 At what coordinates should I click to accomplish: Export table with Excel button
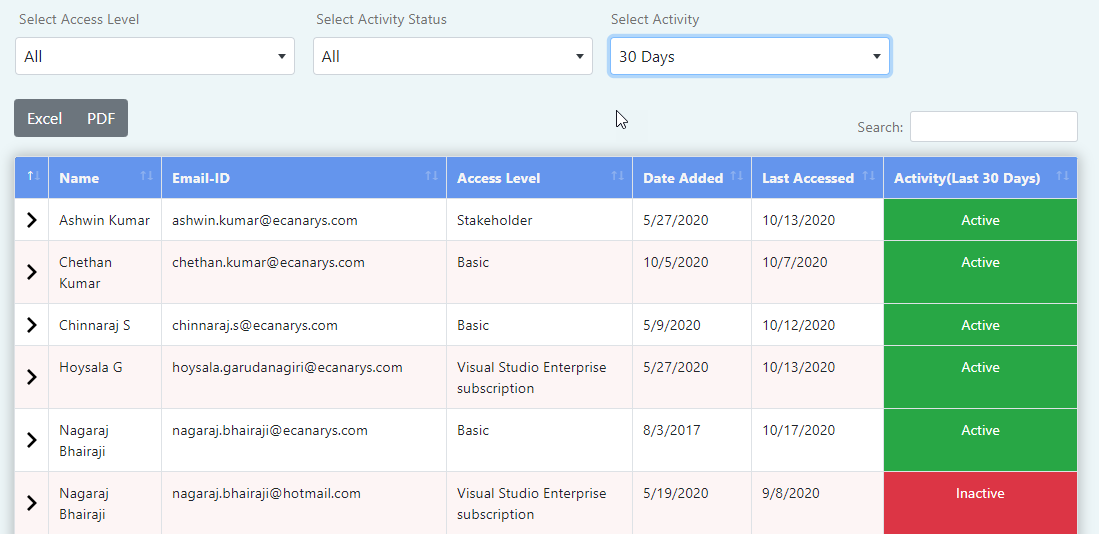point(45,118)
